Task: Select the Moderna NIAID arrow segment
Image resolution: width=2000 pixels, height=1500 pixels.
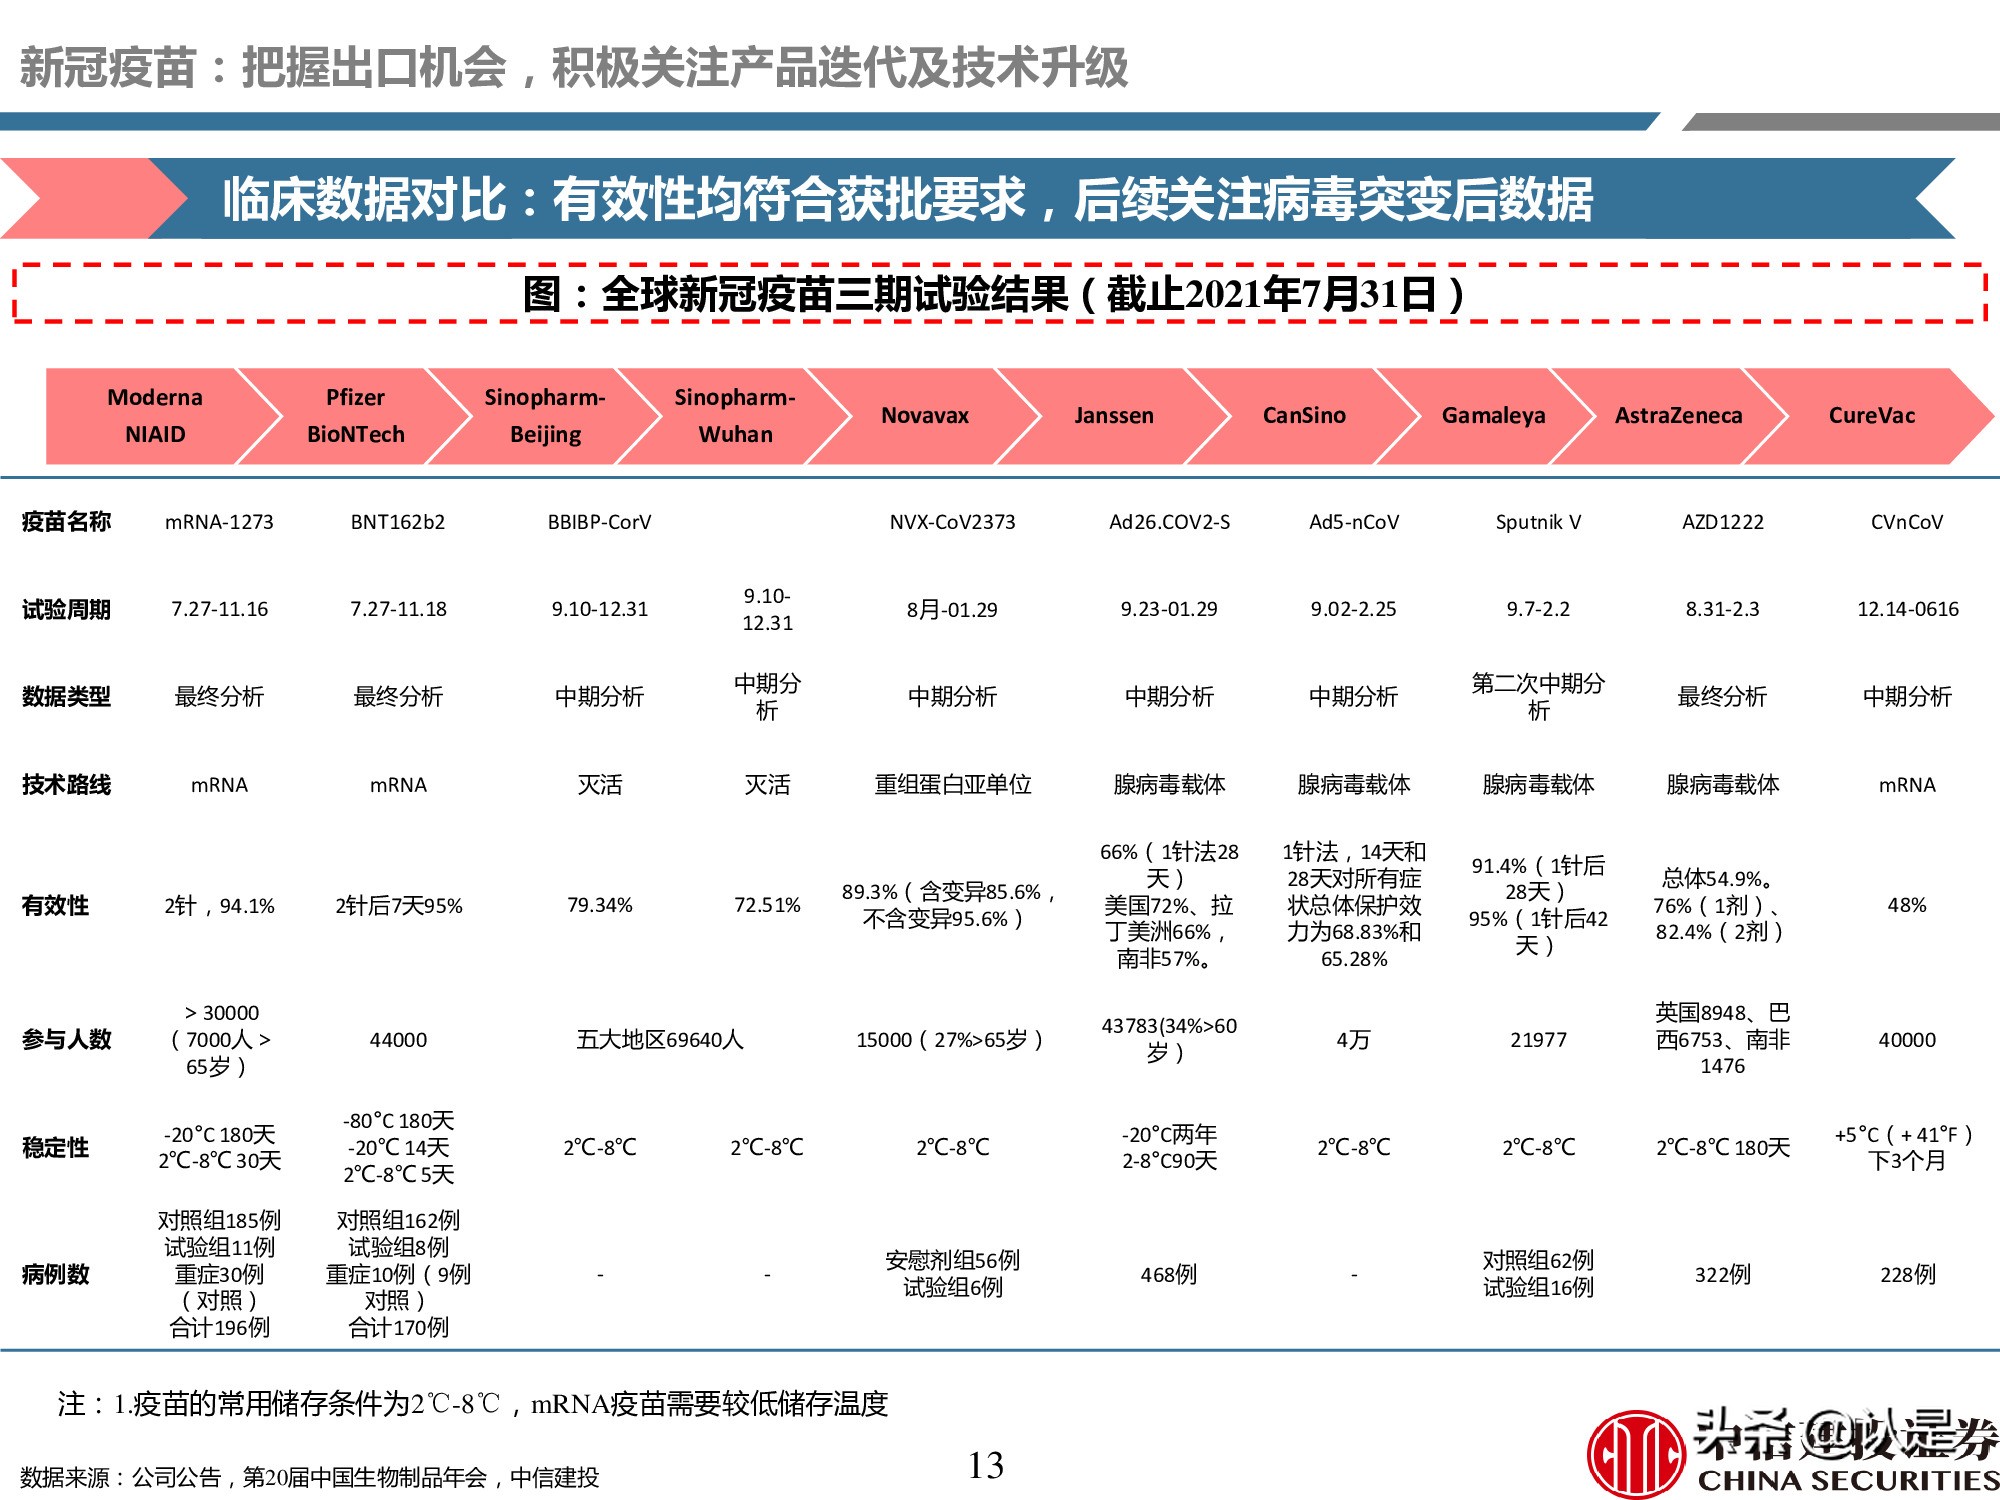Action: click(155, 416)
